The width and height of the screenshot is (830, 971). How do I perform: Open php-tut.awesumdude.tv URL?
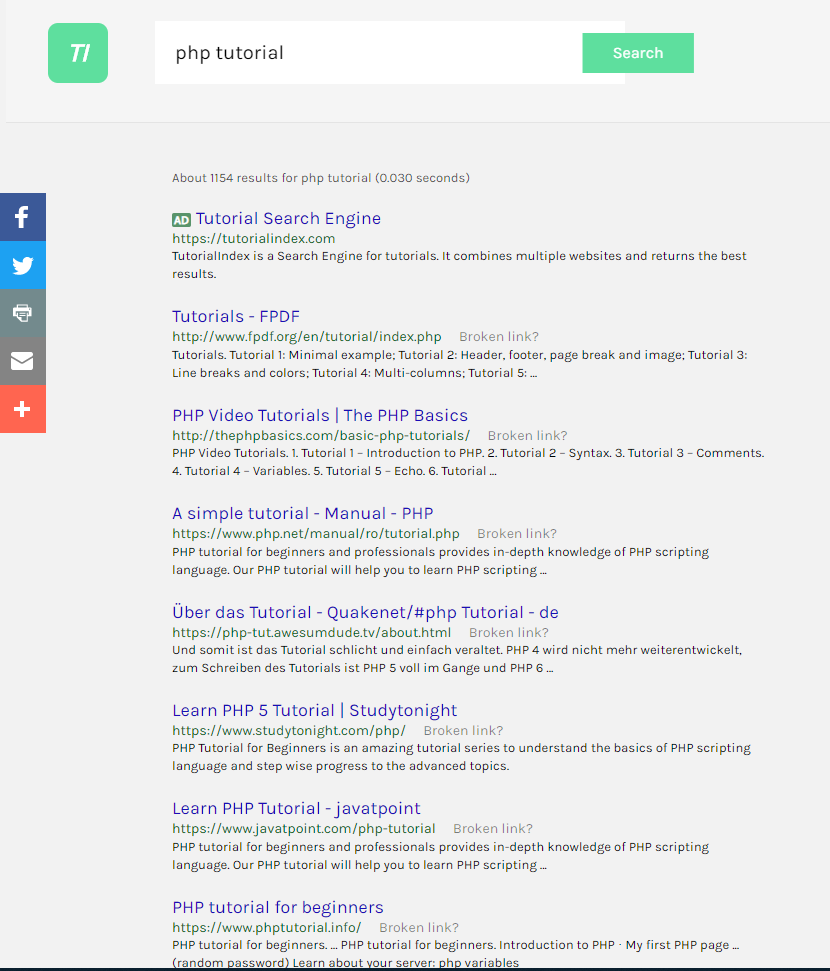click(312, 632)
